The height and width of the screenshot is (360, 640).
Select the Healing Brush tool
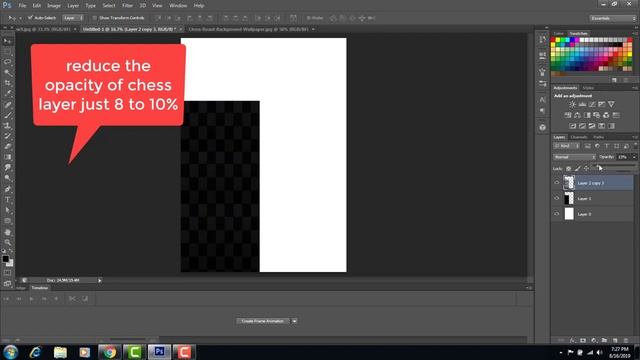pyautogui.click(x=7, y=104)
